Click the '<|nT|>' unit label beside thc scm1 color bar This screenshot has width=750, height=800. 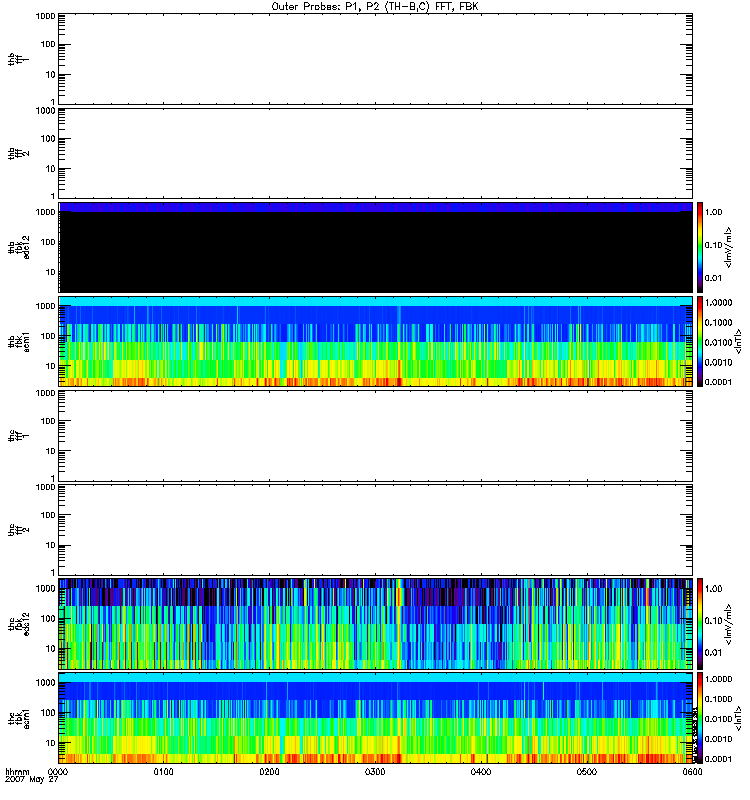738,718
